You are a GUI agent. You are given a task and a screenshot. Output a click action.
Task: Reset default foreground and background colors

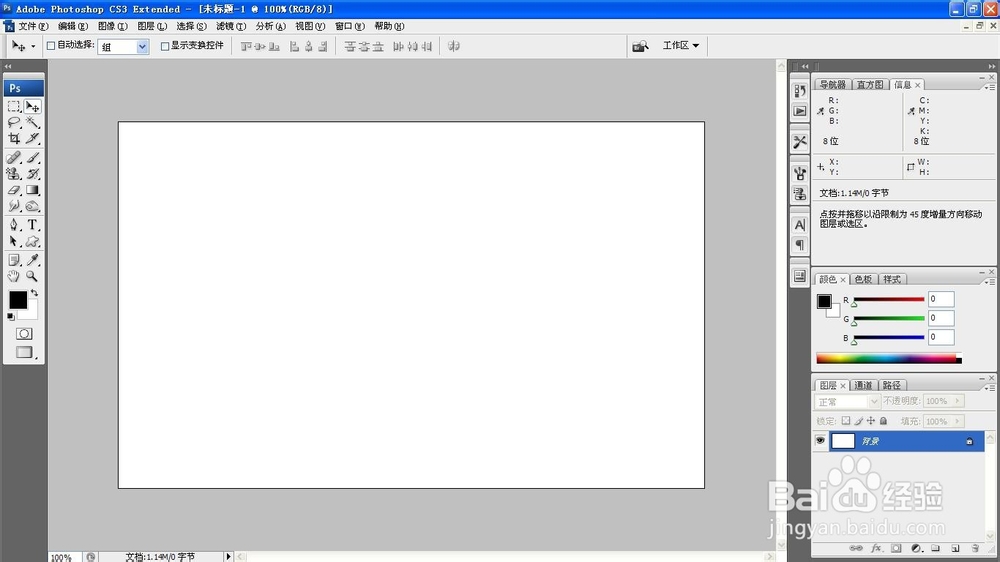(11, 317)
